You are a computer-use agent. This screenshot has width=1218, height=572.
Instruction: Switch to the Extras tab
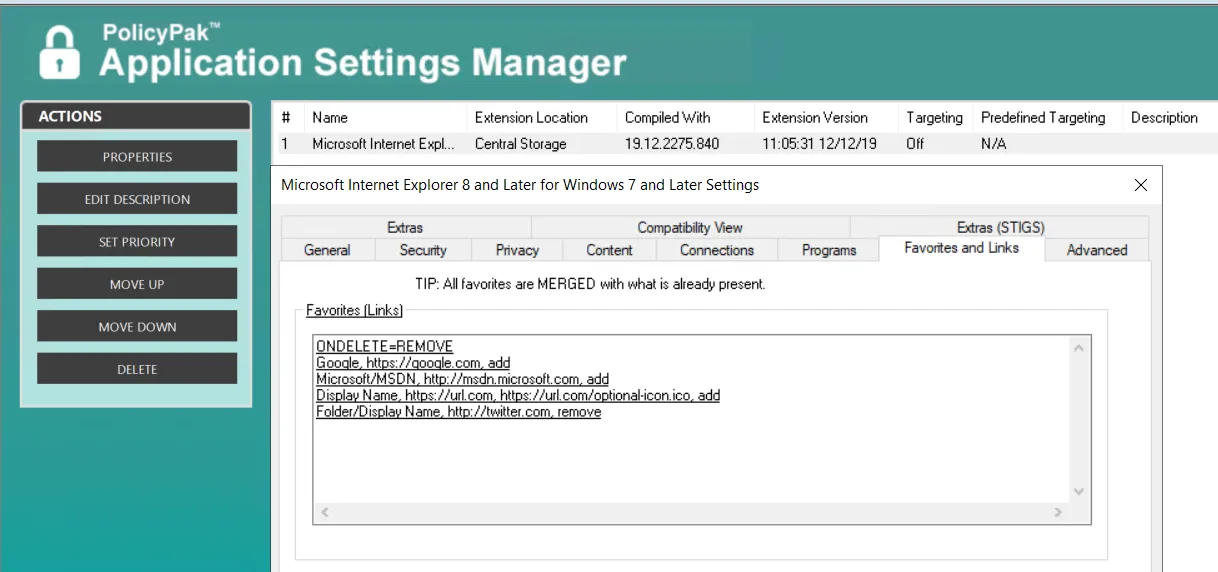[x=405, y=227]
